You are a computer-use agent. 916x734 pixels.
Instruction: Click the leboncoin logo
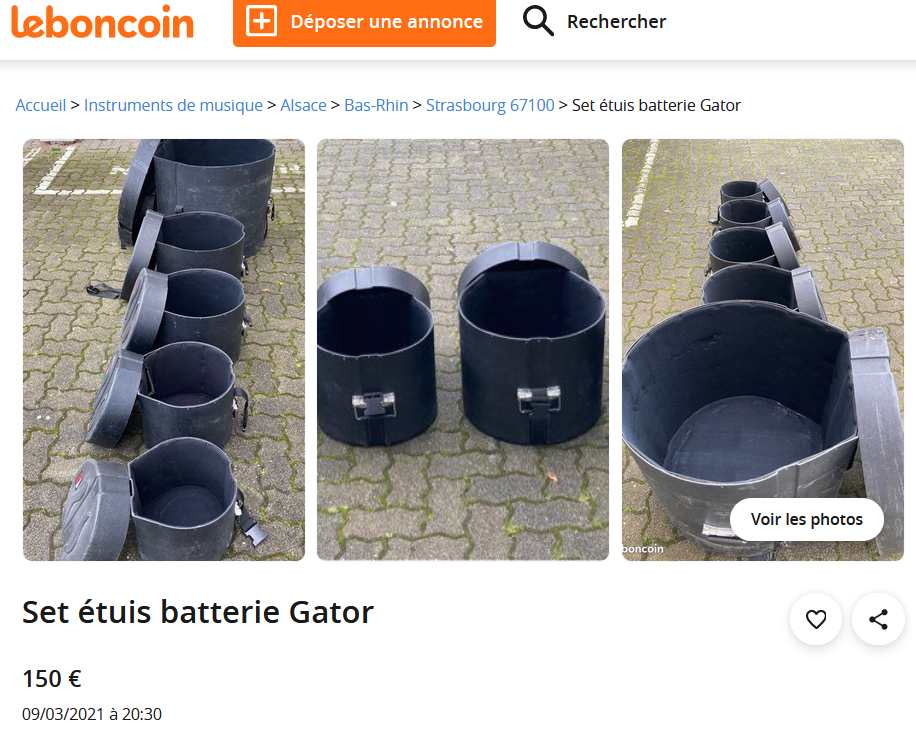coord(102,22)
